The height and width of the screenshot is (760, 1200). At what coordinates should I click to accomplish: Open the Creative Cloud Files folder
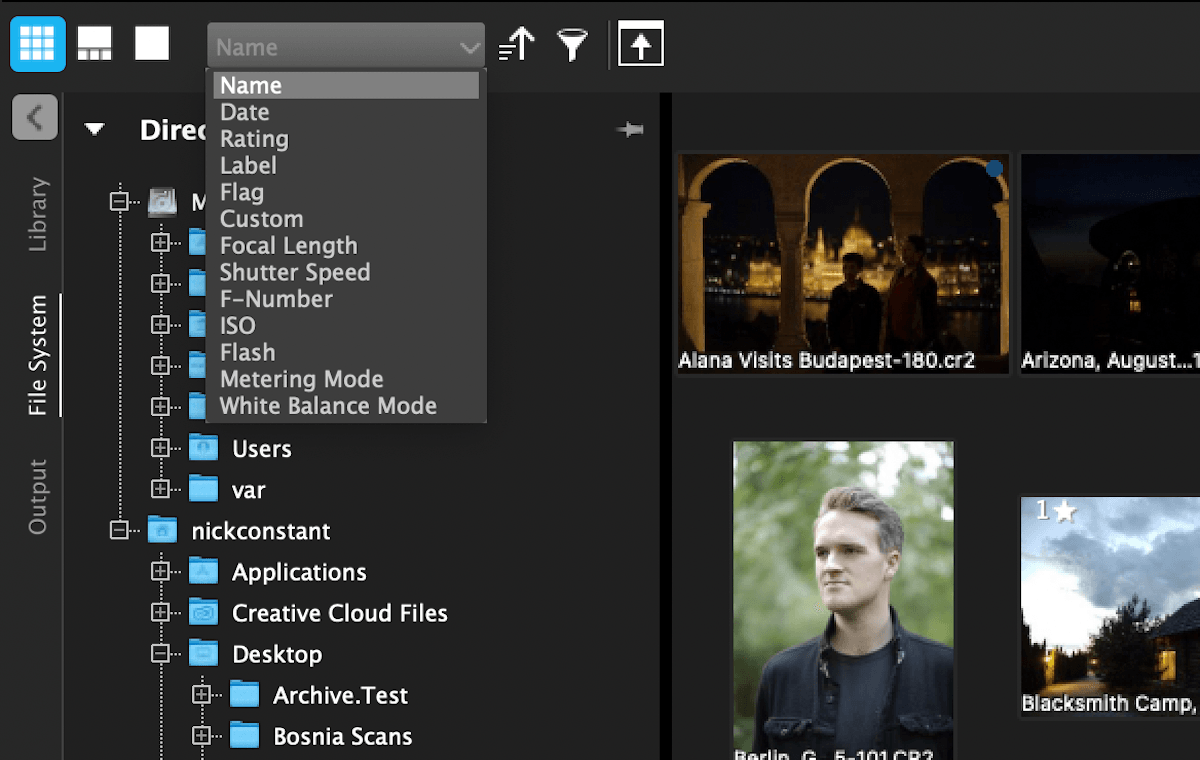point(340,612)
